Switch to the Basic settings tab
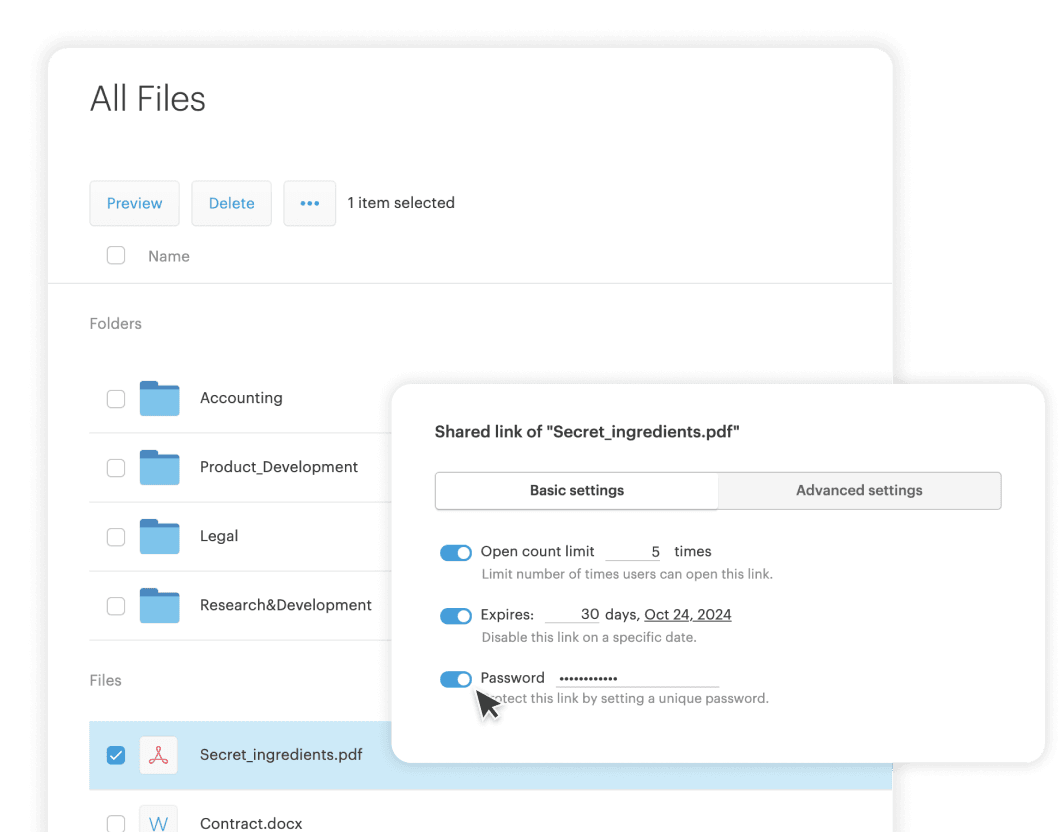Screen dimensions: 1060x832 pos(577,491)
